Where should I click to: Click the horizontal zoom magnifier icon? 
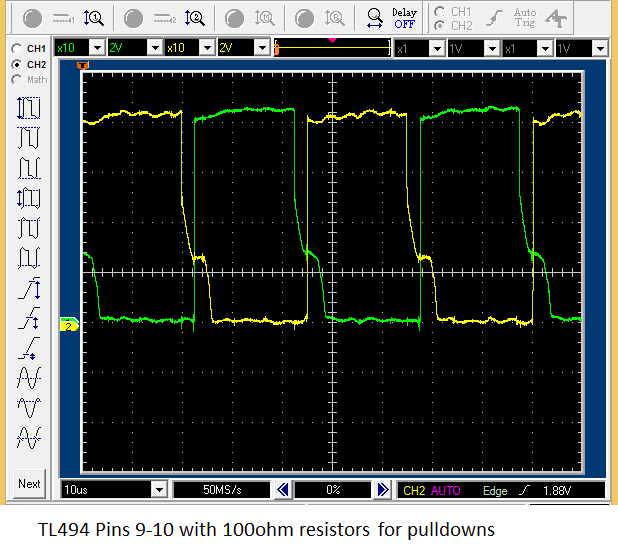(374, 18)
